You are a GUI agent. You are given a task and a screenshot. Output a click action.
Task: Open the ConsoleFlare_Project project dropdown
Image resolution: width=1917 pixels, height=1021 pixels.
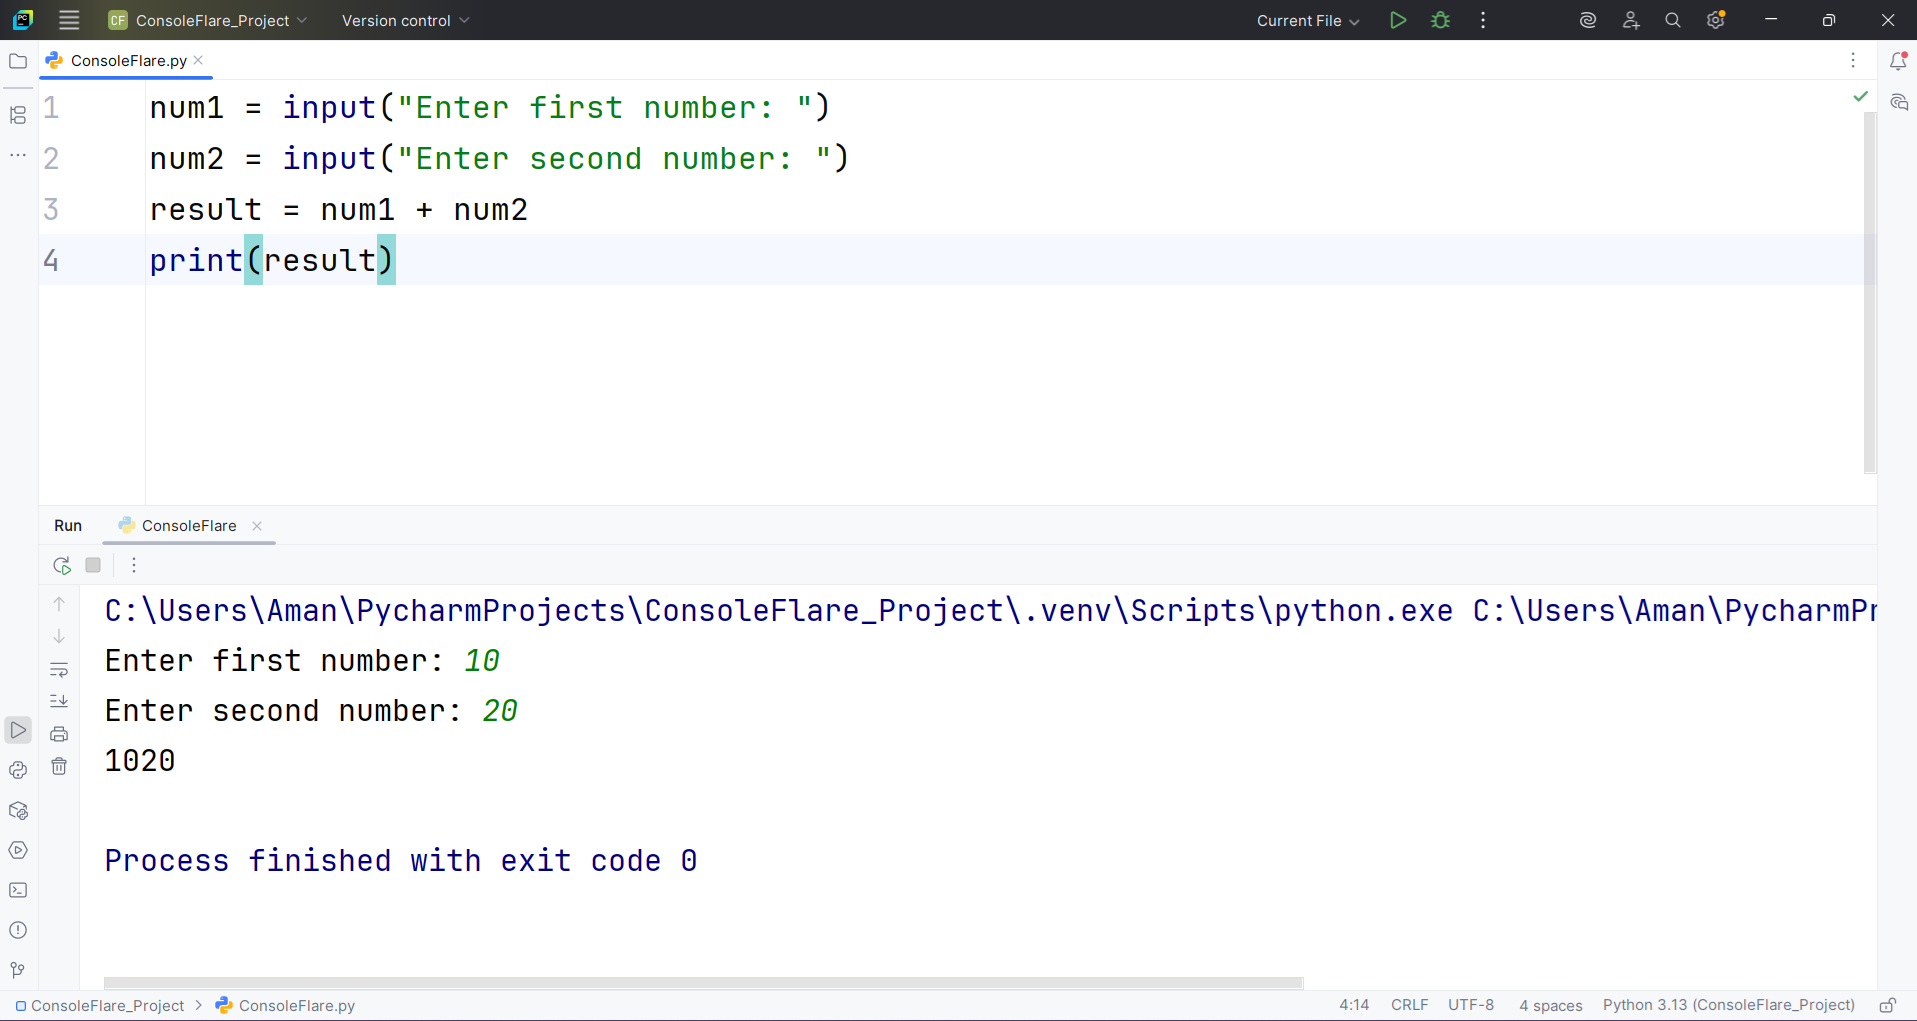[x=207, y=20]
